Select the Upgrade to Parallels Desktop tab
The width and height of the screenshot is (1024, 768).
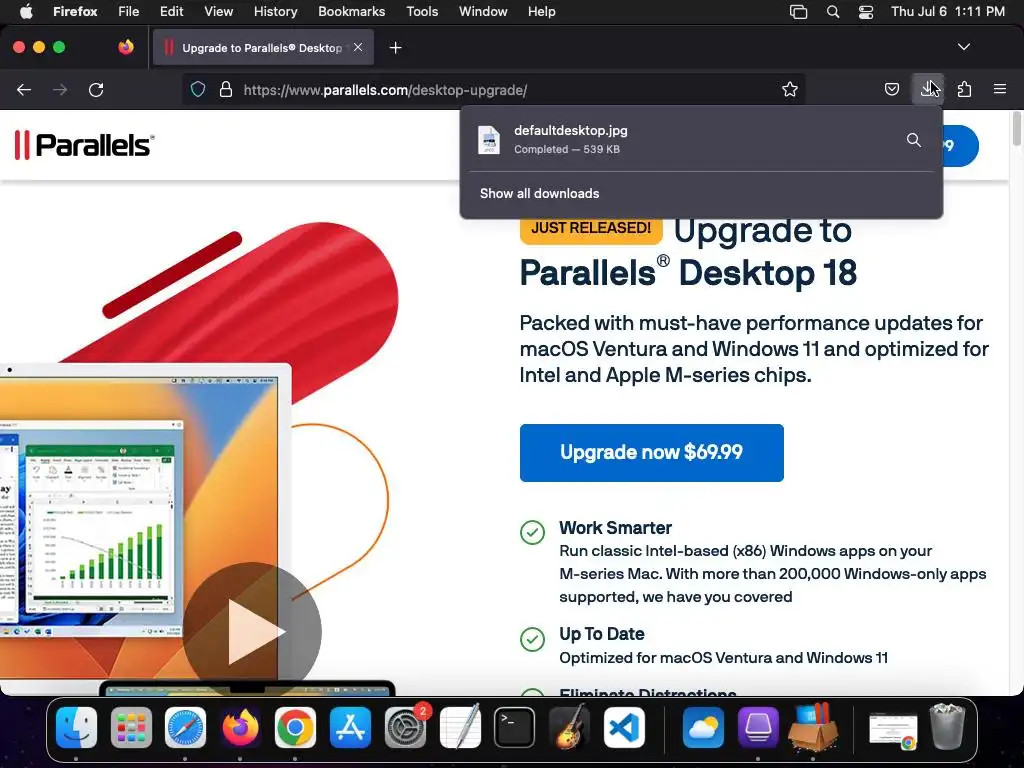pos(263,47)
